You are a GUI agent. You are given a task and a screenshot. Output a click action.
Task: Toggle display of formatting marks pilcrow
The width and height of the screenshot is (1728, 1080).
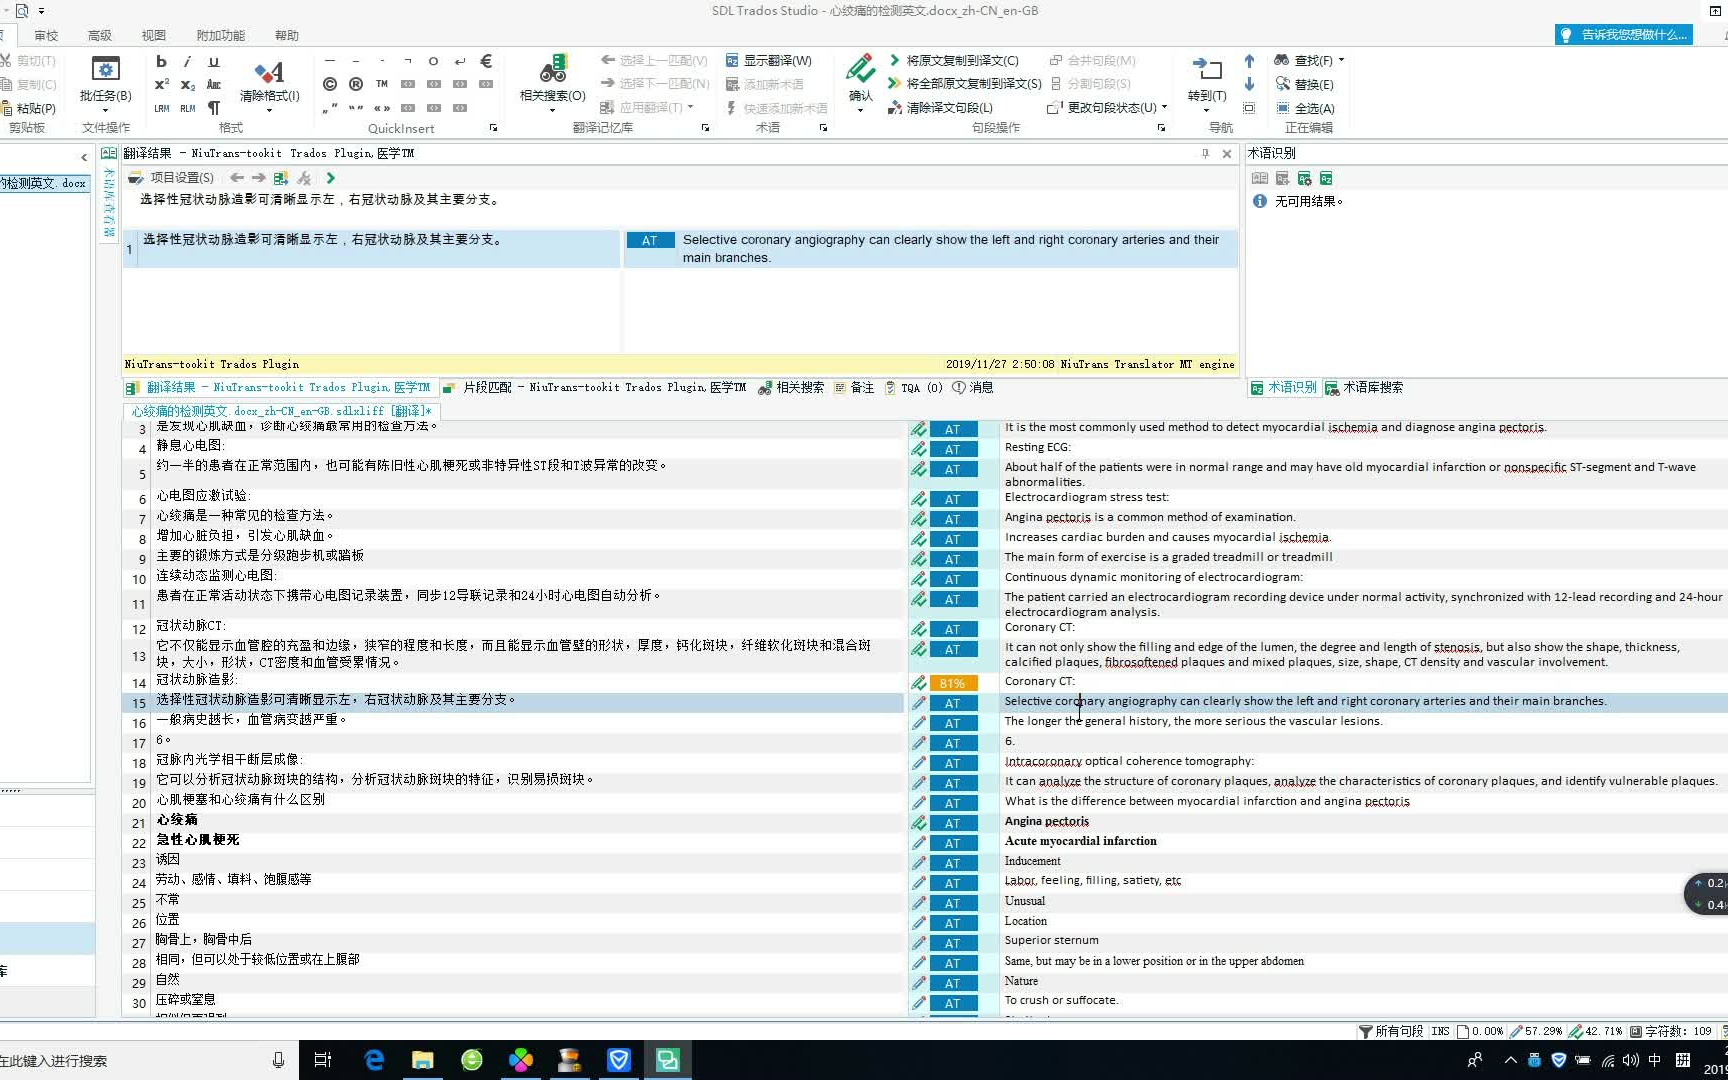[x=213, y=108]
